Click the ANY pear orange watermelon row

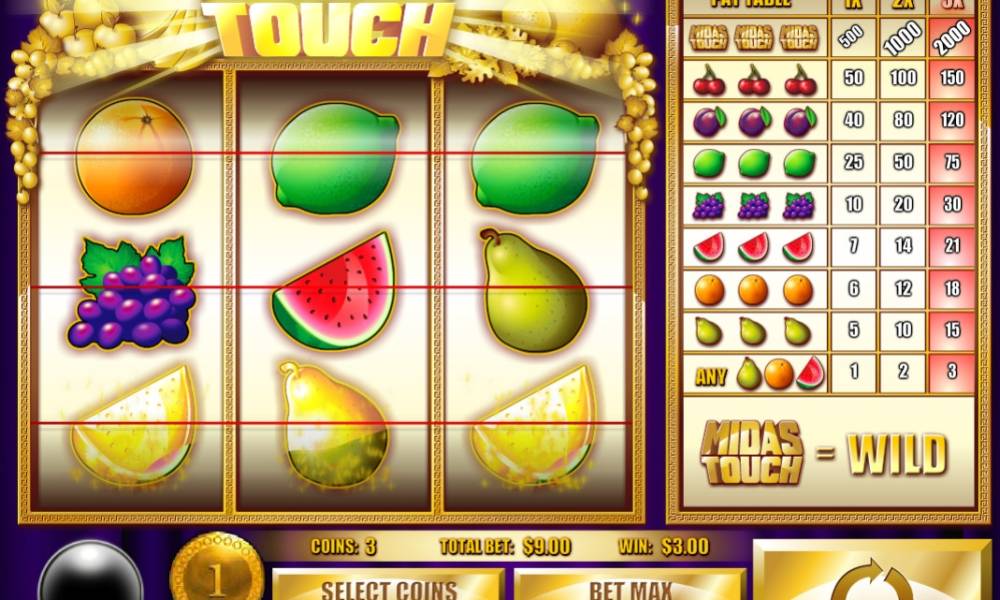click(x=828, y=373)
